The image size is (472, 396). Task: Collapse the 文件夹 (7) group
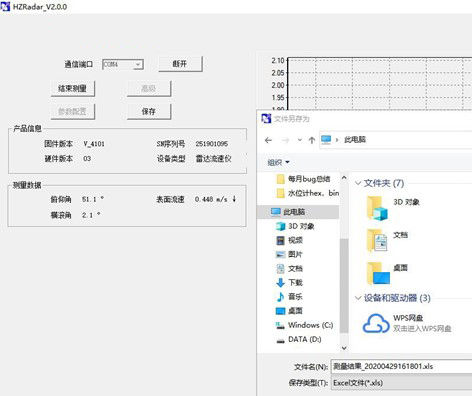358,183
